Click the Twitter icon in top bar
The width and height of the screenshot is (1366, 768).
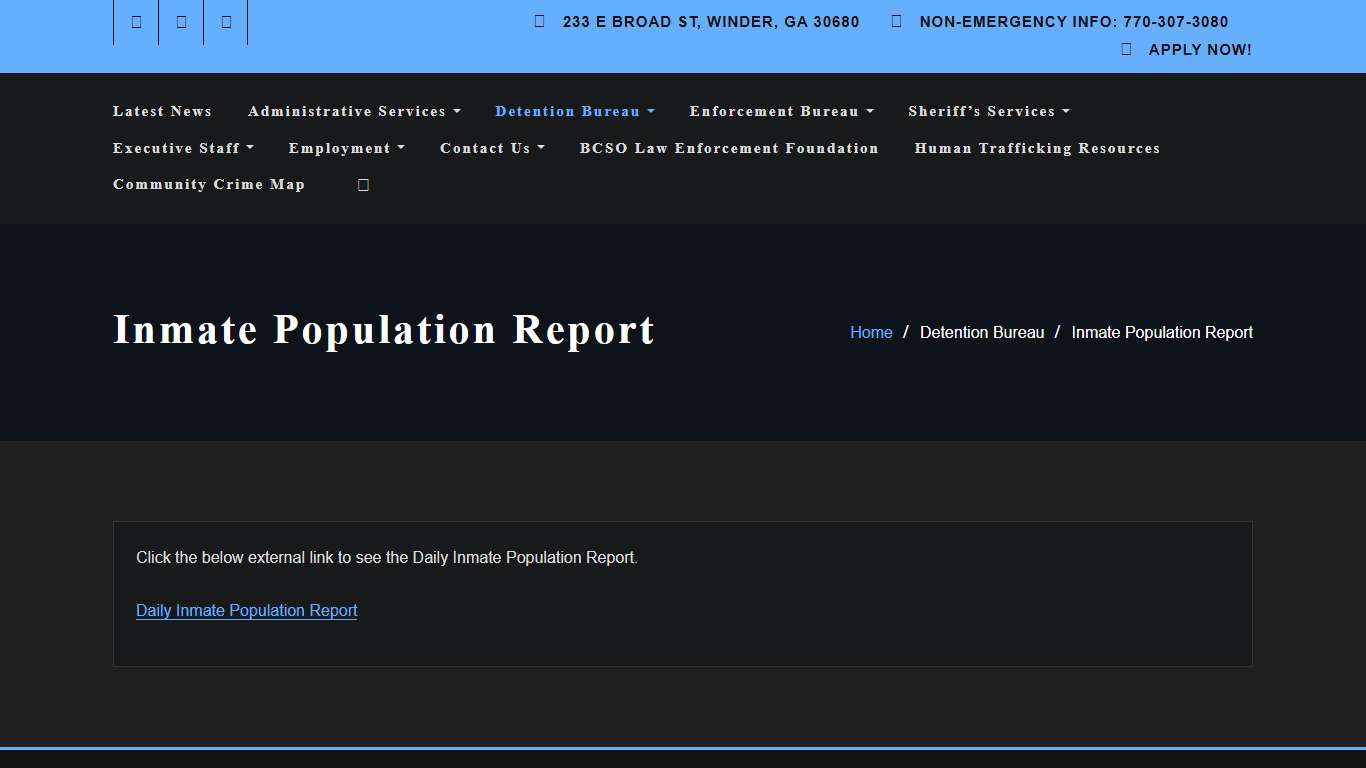tap(180, 21)
